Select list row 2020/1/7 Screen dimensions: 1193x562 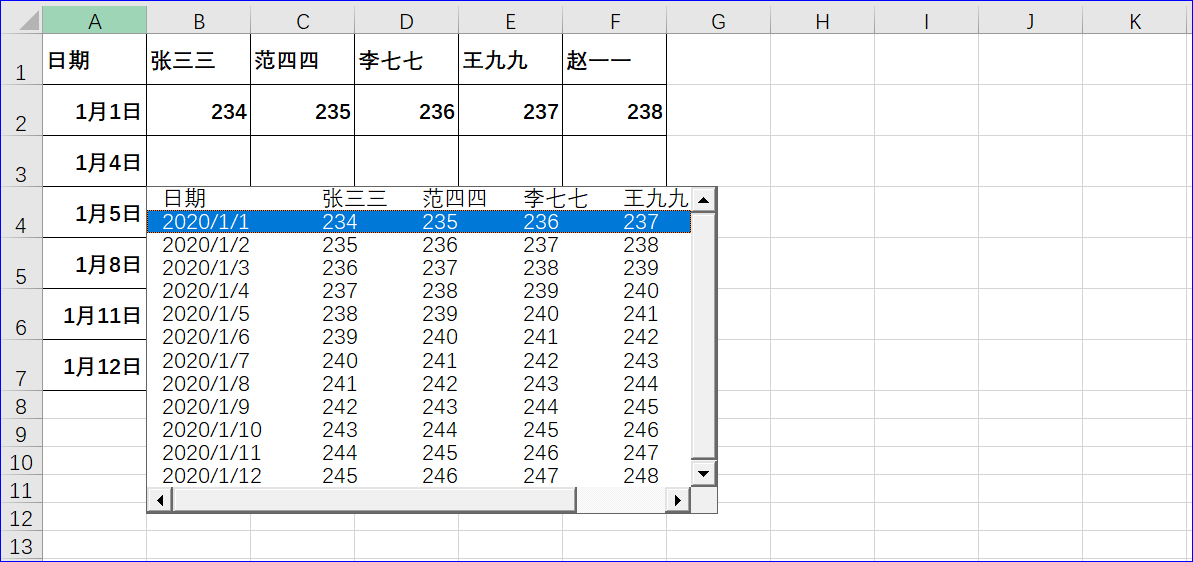click(419, 360)
